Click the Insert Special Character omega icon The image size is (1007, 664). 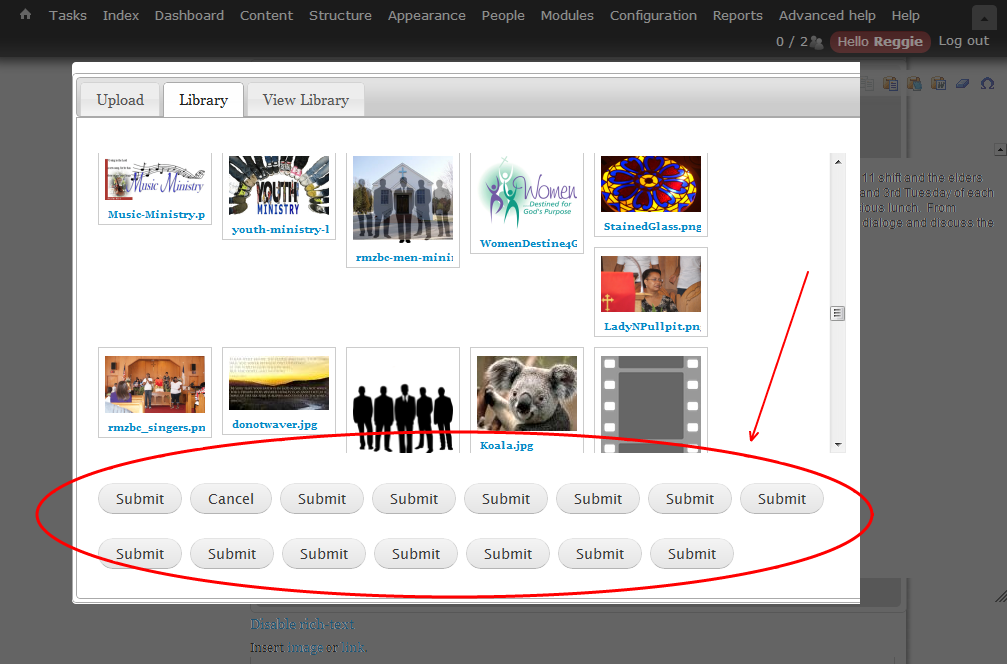click(x=988, y=83)
